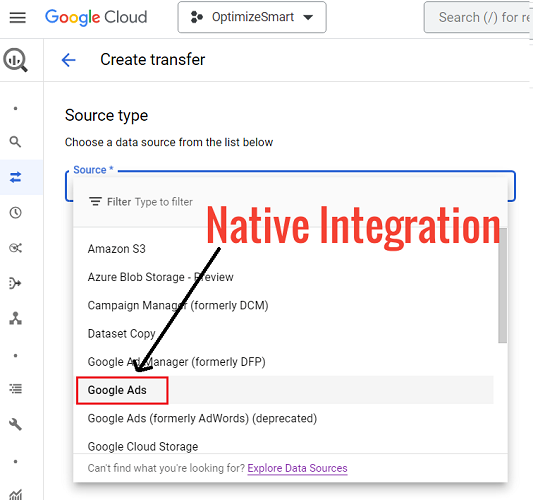
Task: Click the BigQuery logo icon in sidebar
Action: click(x=15, y=60)
